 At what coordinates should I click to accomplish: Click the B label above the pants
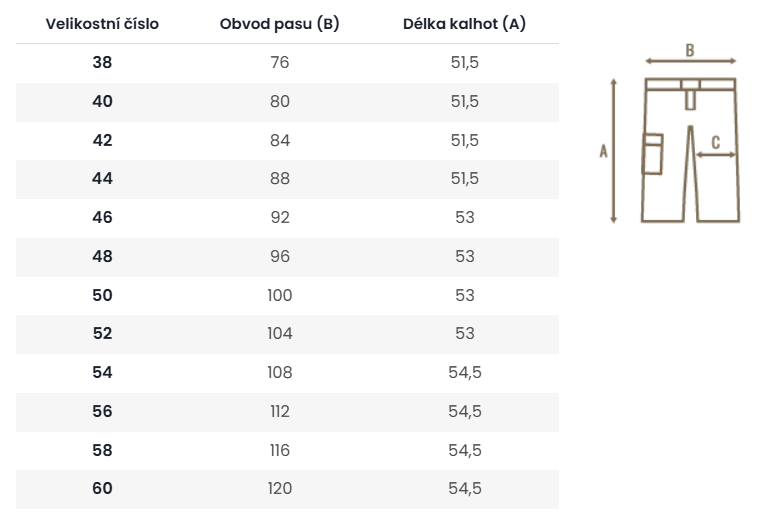(690, 49)
